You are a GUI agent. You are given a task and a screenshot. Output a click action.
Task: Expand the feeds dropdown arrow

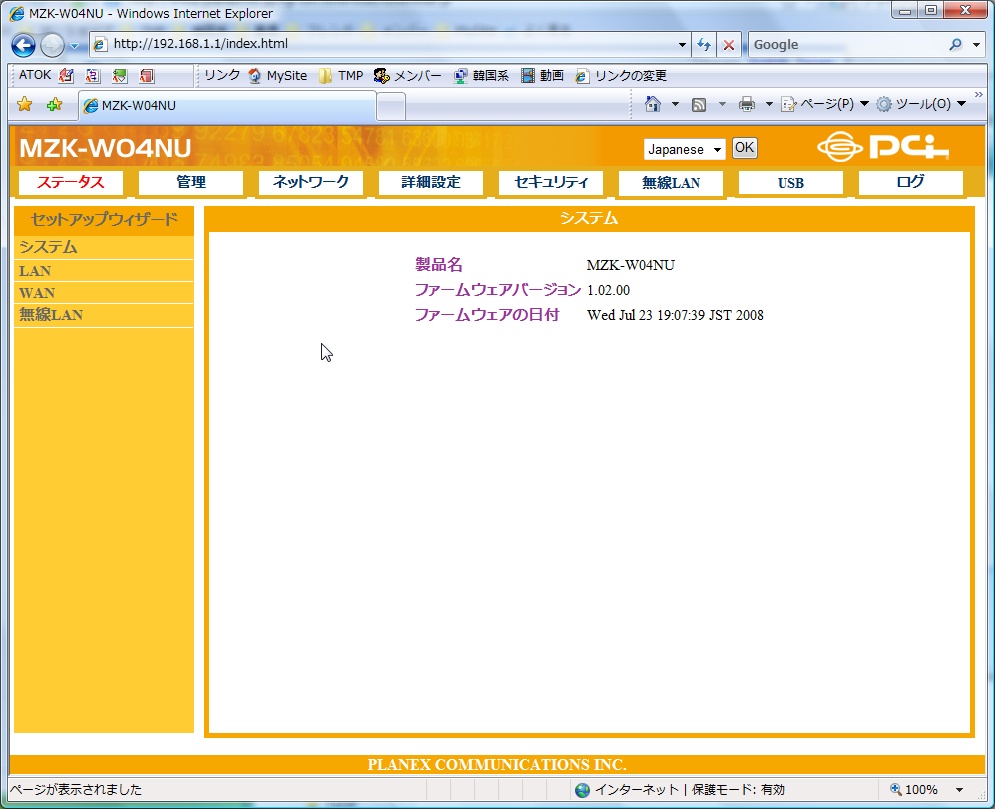pyautogui.click(x=722, y=104)
